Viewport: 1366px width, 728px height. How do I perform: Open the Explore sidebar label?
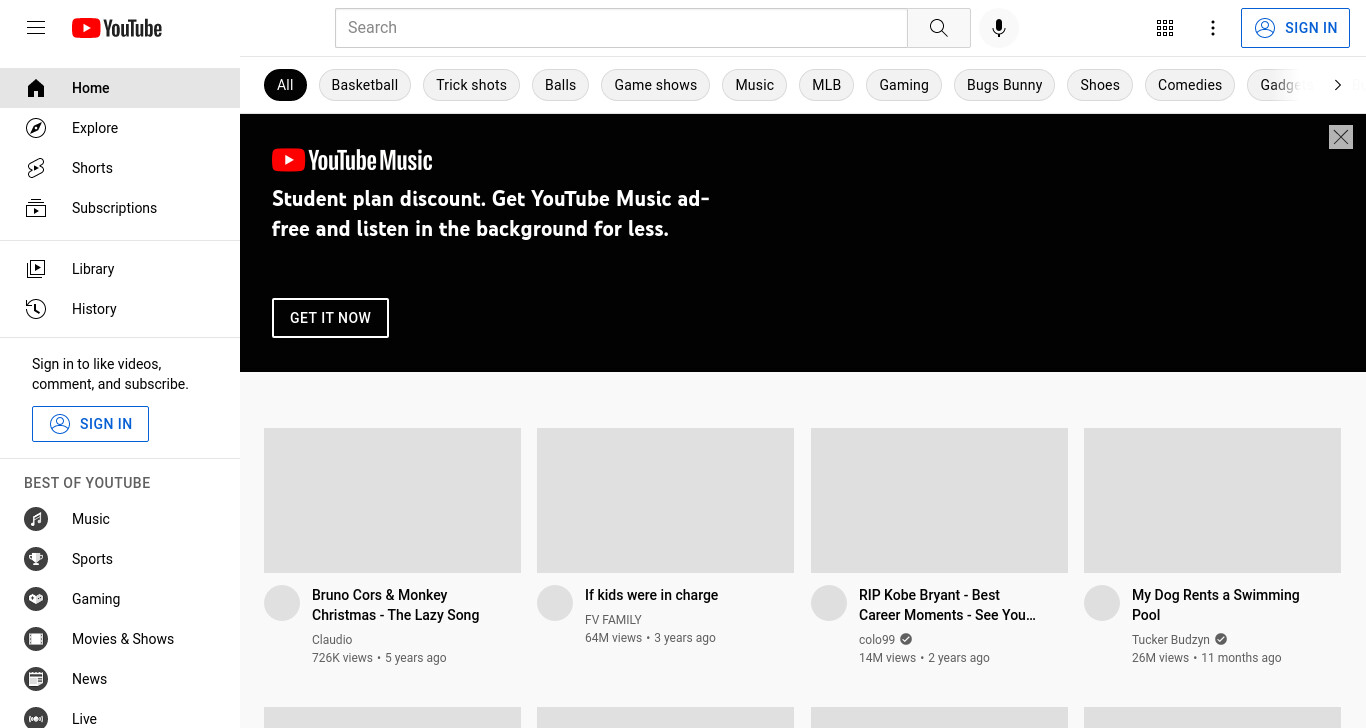[x=95, y=128]
